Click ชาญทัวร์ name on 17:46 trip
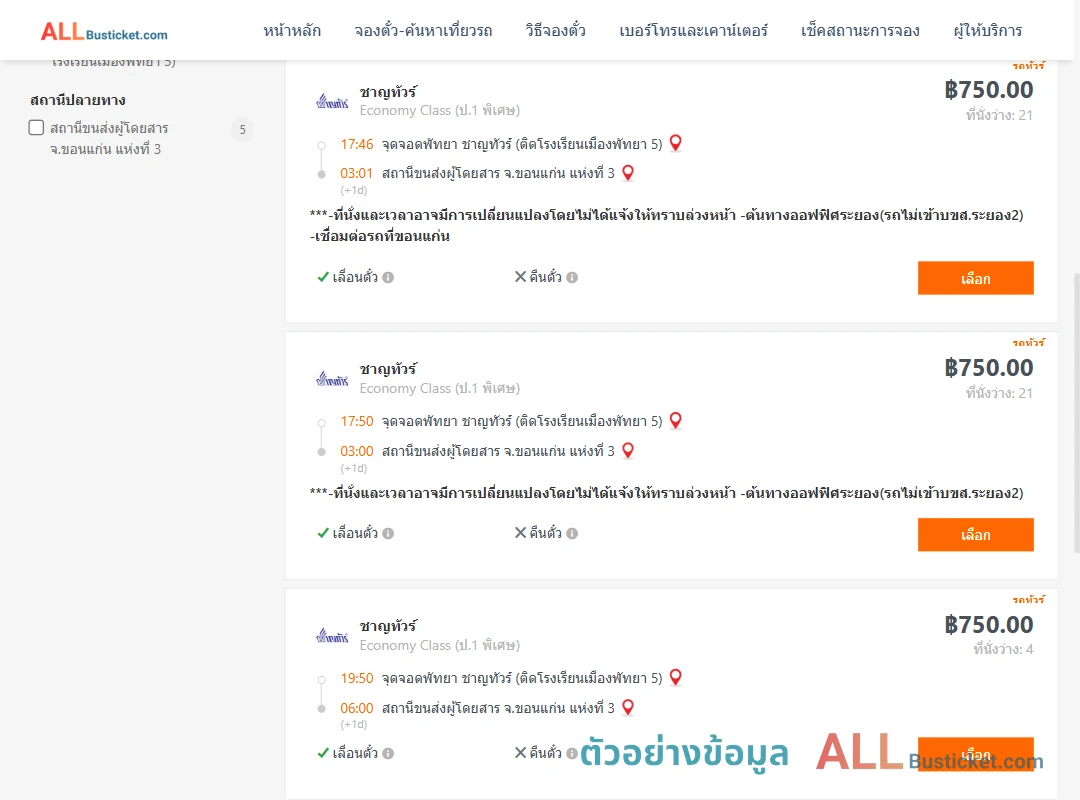 point(388,92)
